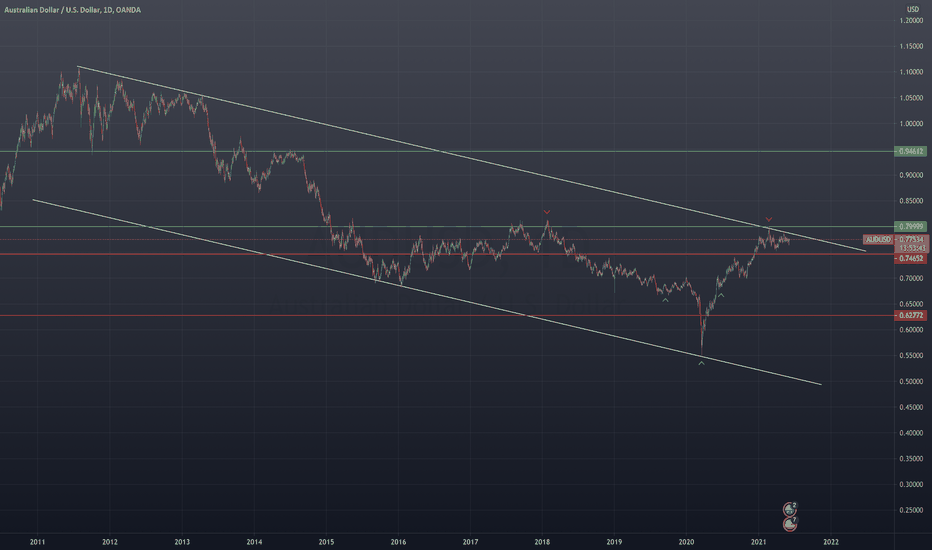
Task: Select the red 0.74652 price level label
Action: pyautogui.click(x=911, y=259)
